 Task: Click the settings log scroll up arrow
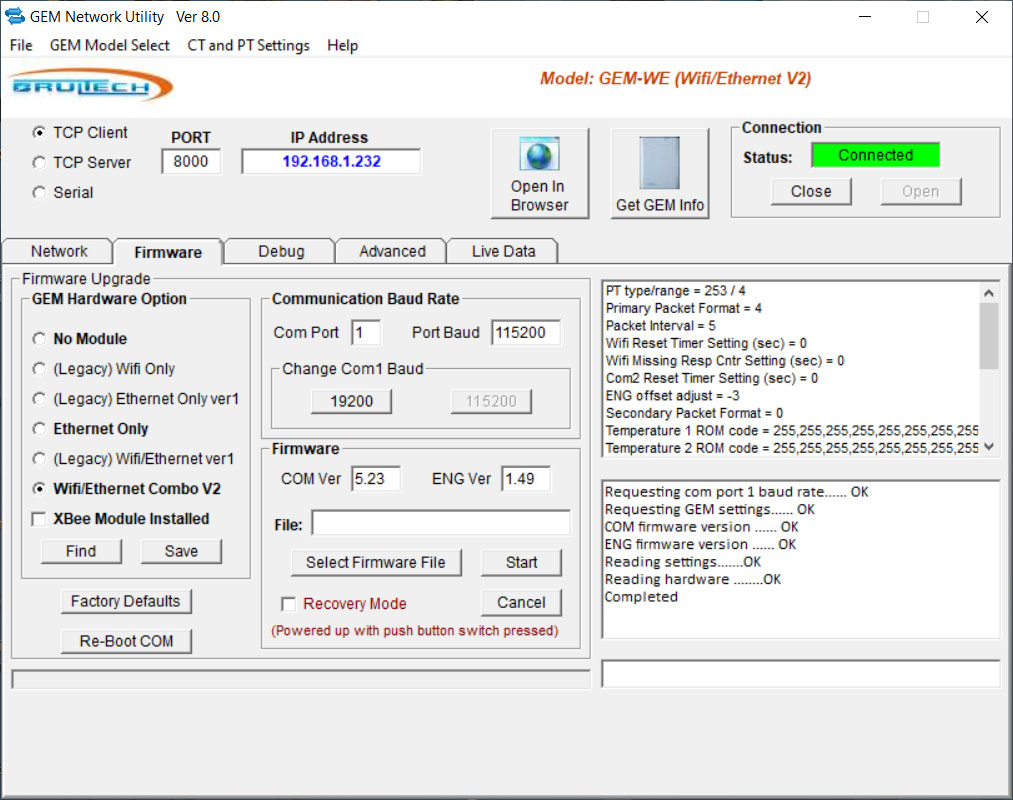coord(988,293)
